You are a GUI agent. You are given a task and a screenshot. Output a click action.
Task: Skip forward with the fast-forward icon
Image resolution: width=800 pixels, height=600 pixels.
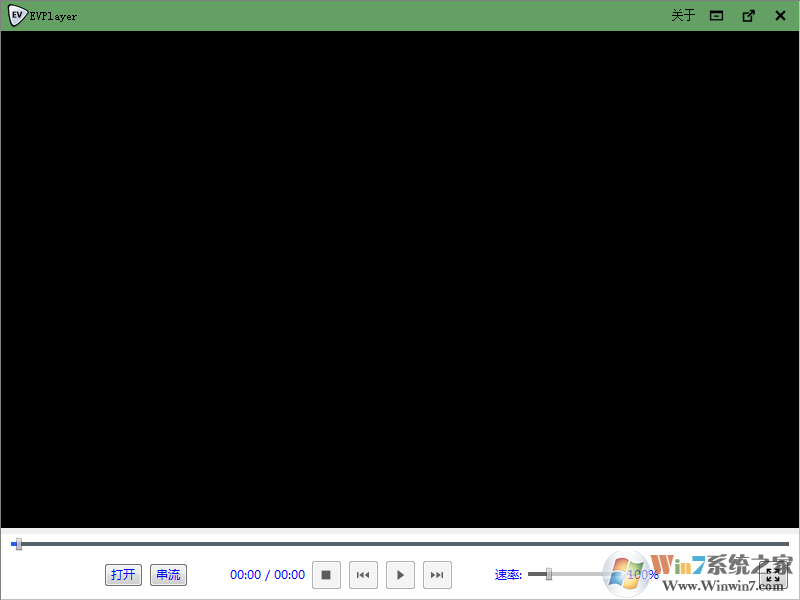(x=437, y=574)
